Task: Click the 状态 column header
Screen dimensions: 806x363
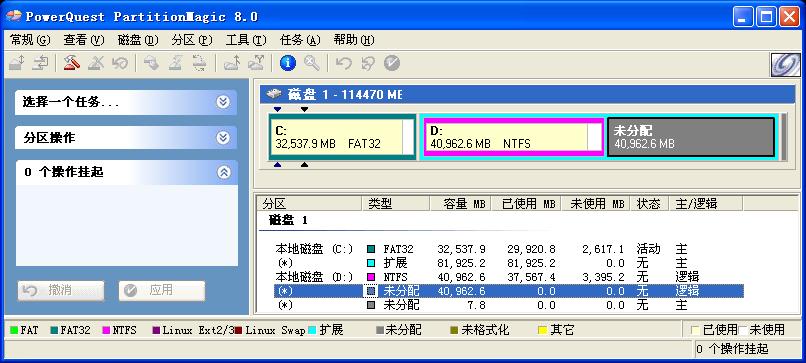Action: coord(650,204)
